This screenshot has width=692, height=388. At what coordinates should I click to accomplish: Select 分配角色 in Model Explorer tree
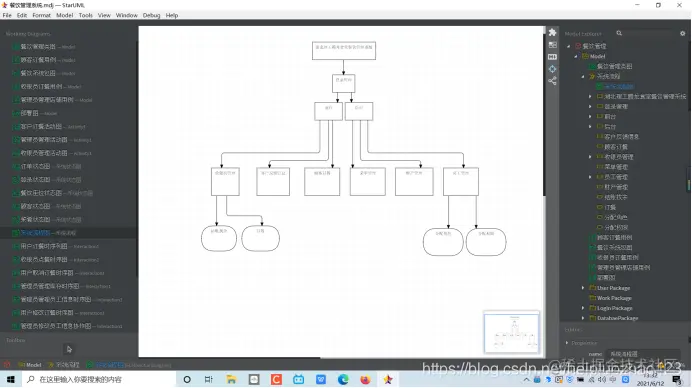pyautogui.click(x=616, y=217)
